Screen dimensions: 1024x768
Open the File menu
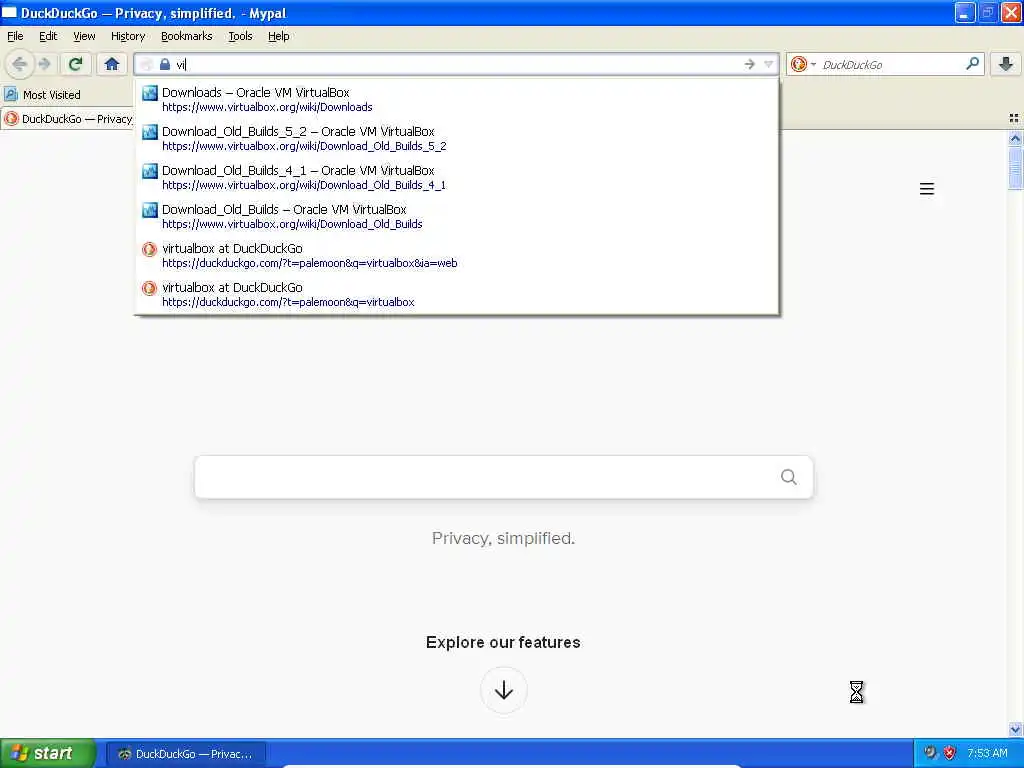(15, 36)
